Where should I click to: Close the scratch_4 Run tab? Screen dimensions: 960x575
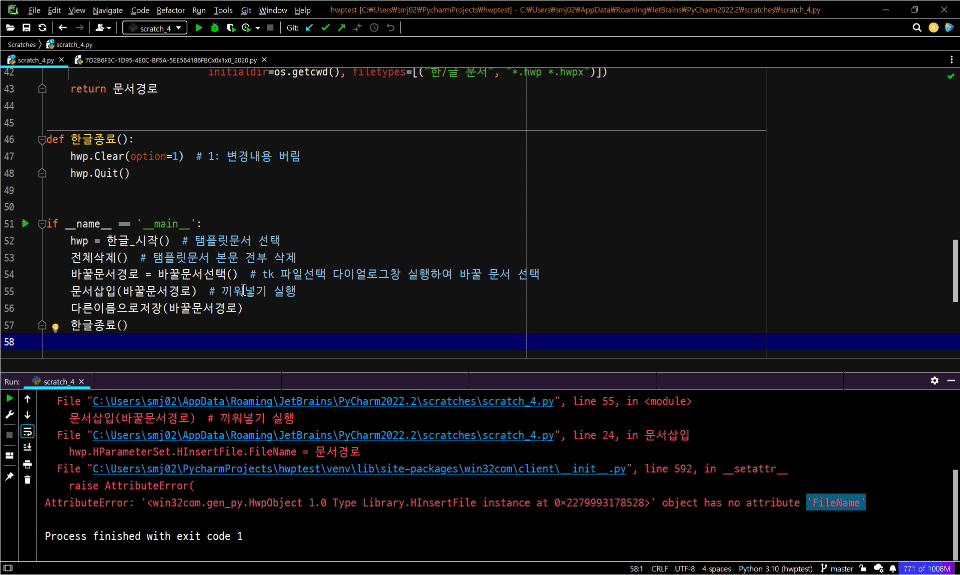pos(81,381)
